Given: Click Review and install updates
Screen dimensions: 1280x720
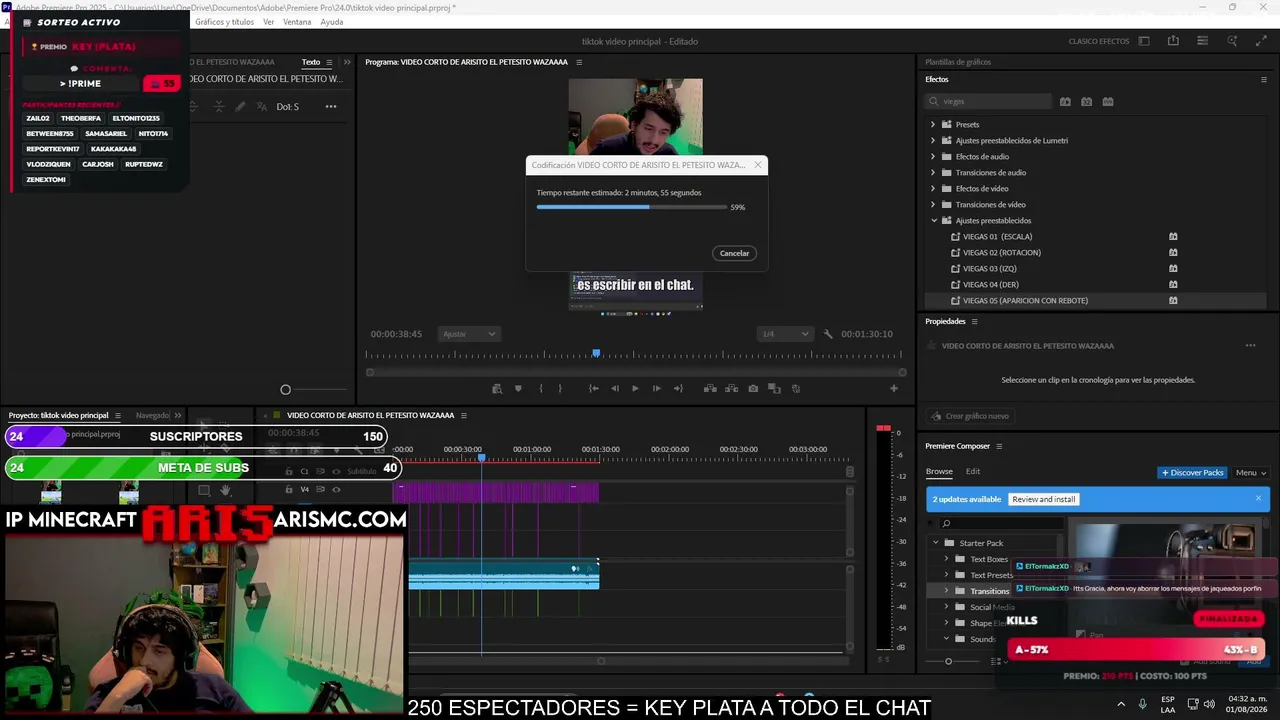Looking at the screenshot, I should pos(1044,499).
